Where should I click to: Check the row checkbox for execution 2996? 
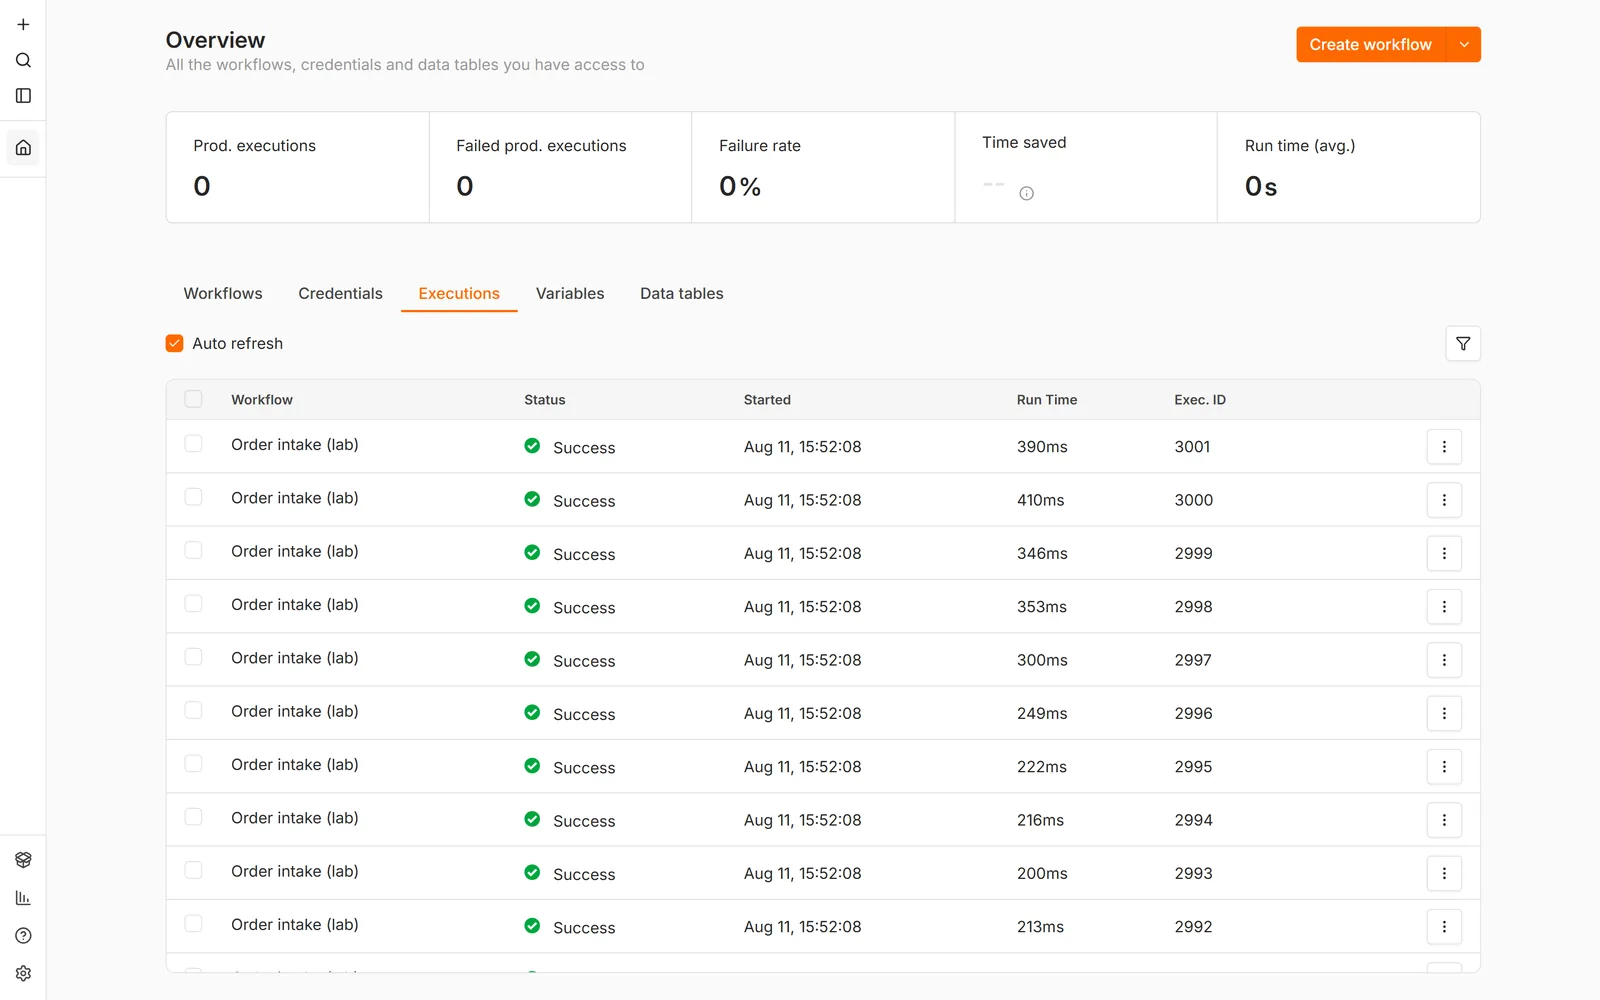194,710
